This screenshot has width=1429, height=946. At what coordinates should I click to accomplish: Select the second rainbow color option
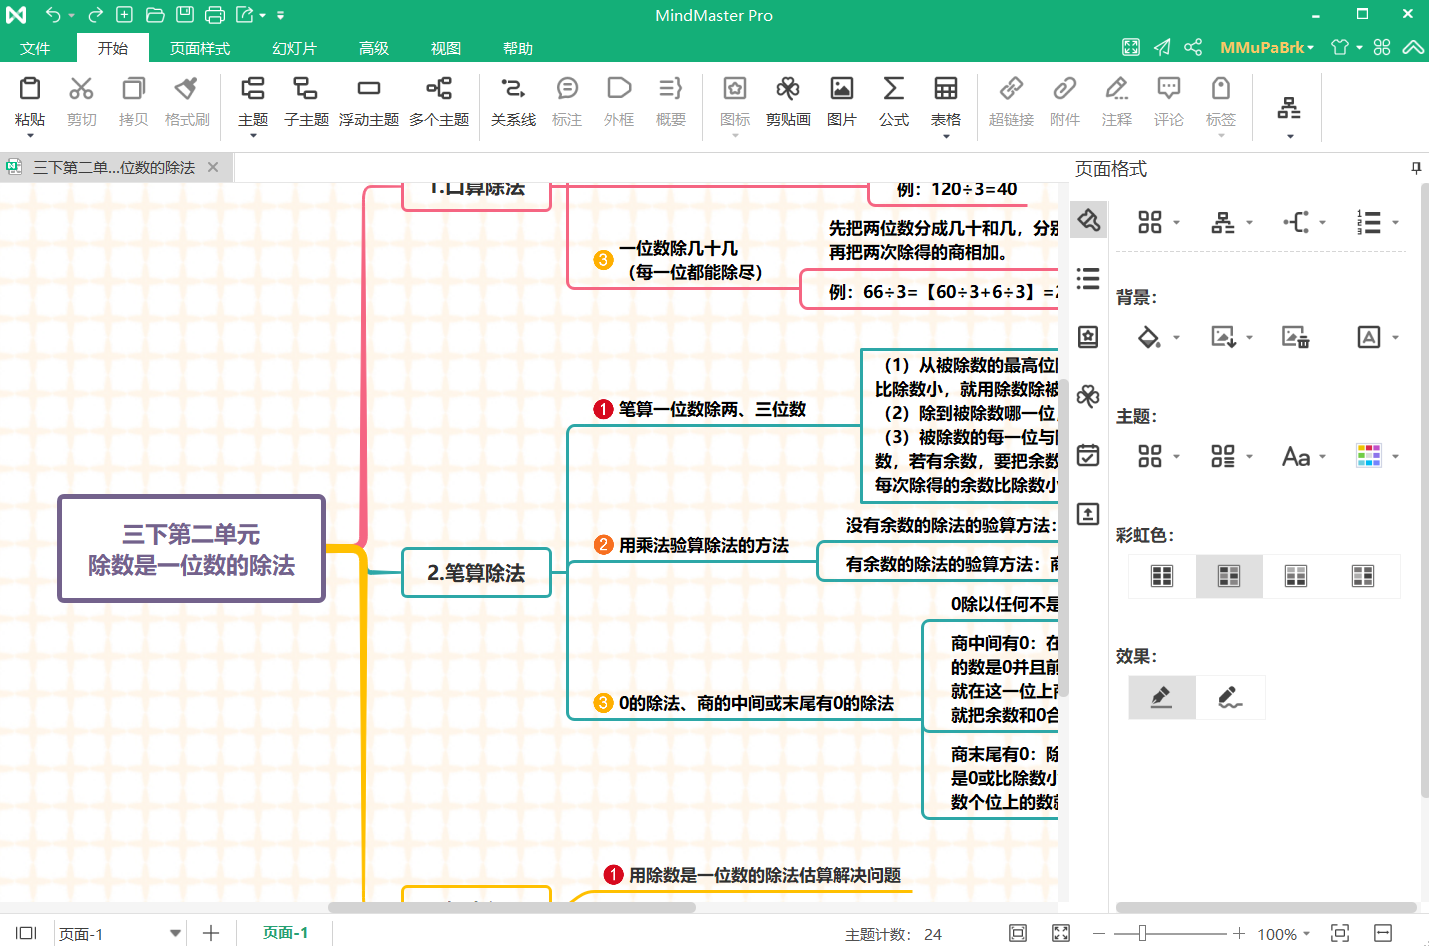click(1229, 576)
